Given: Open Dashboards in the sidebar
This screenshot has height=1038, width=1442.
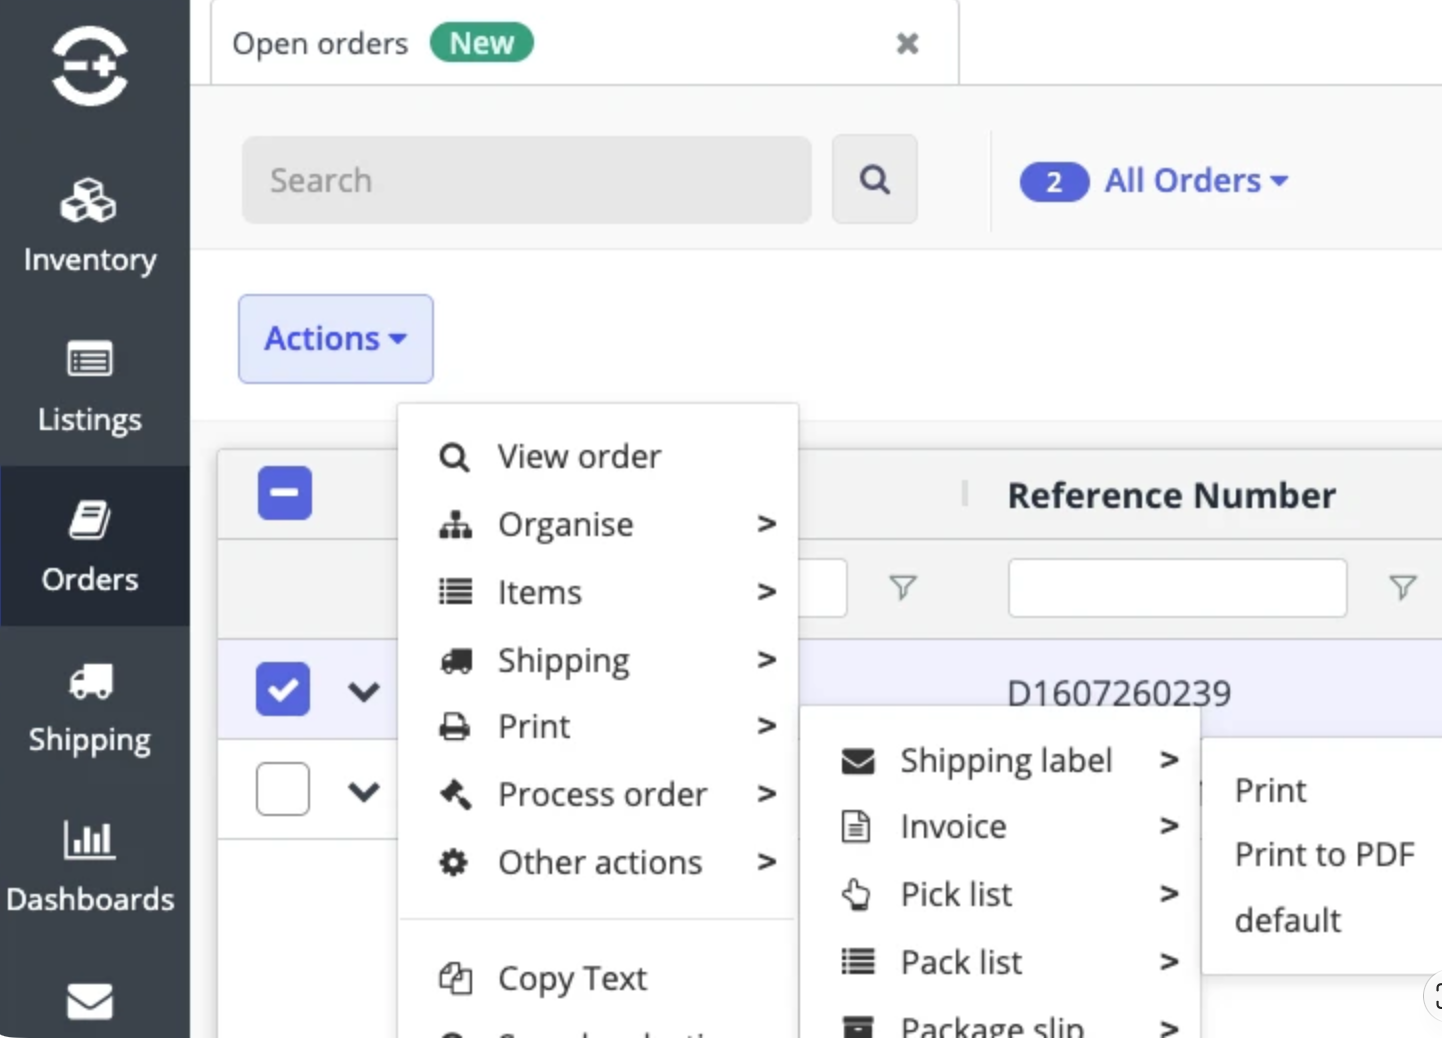Looking at the screenshot, I should tap(90, 866).
